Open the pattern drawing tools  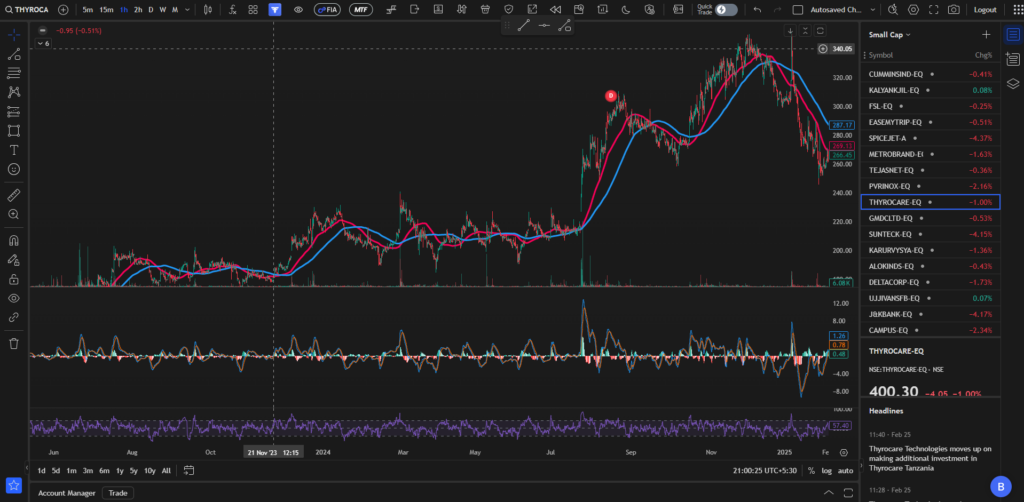pos(14,92)
